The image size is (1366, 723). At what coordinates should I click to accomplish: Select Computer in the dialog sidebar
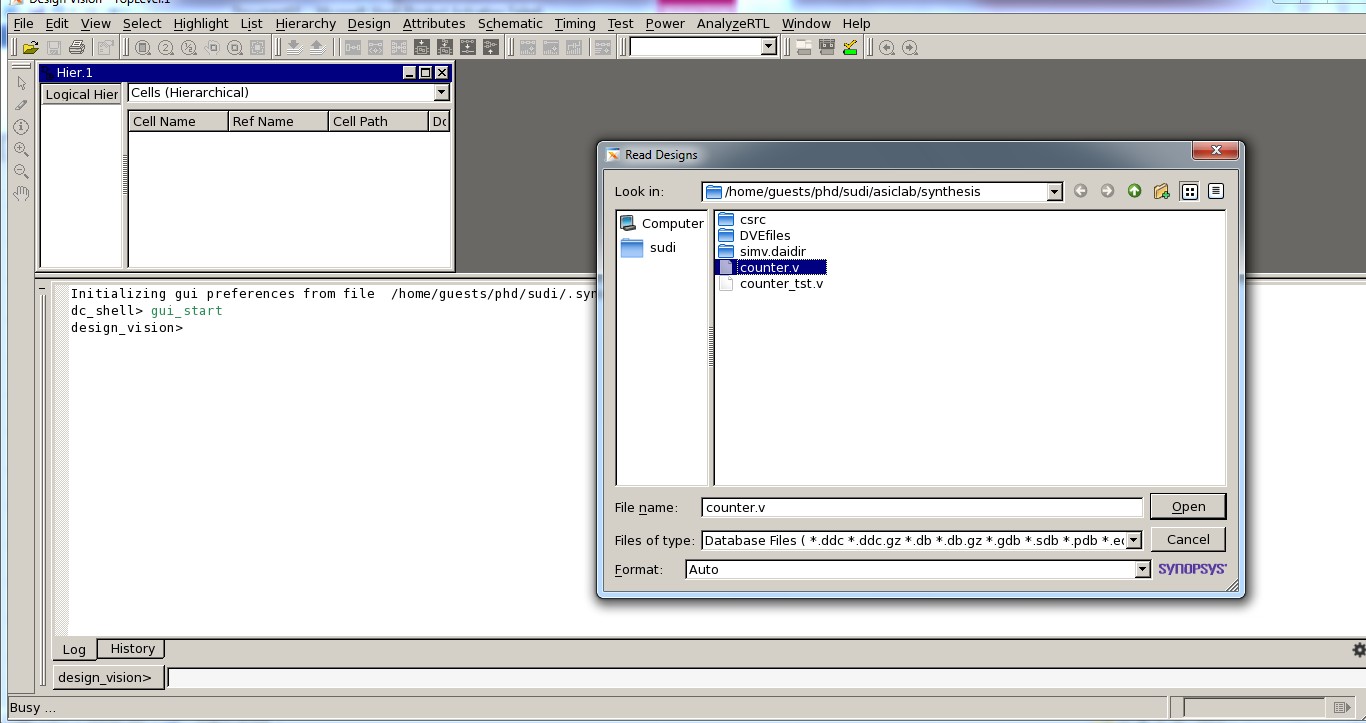pyautogui.click(x=661, y=223)
